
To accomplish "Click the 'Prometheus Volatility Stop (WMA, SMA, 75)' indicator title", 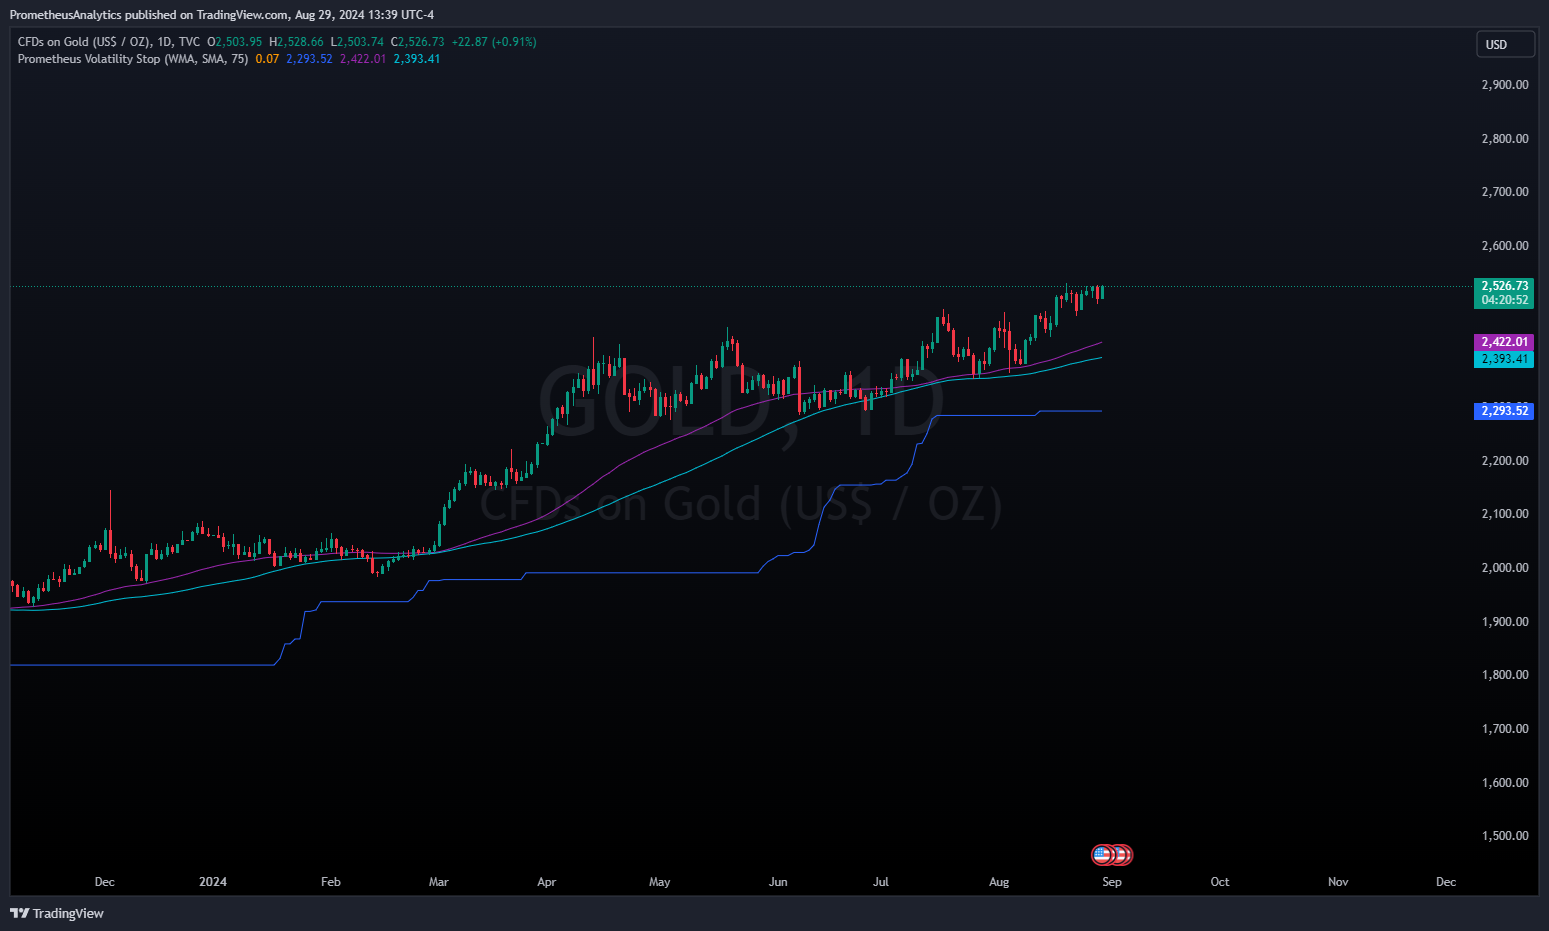I will pos(133,59).
